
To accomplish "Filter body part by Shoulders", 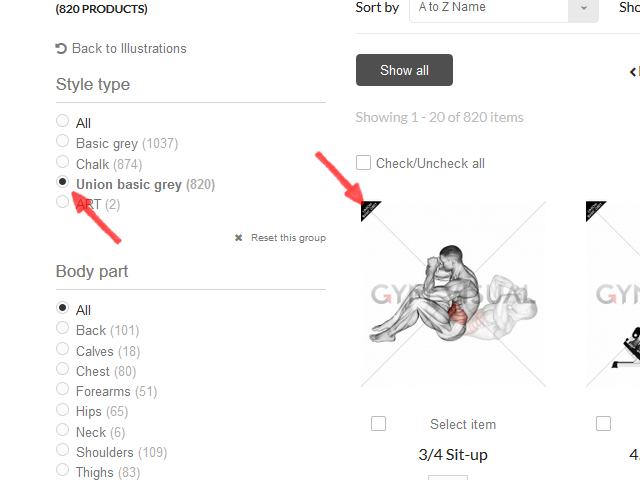I will pyautogui.click(x=62, y=450).
